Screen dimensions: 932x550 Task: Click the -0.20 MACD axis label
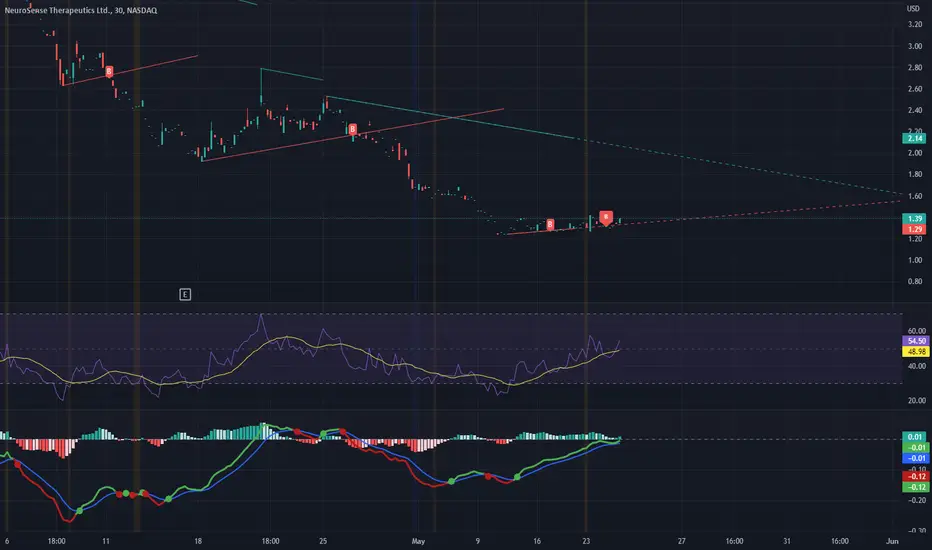916,500
